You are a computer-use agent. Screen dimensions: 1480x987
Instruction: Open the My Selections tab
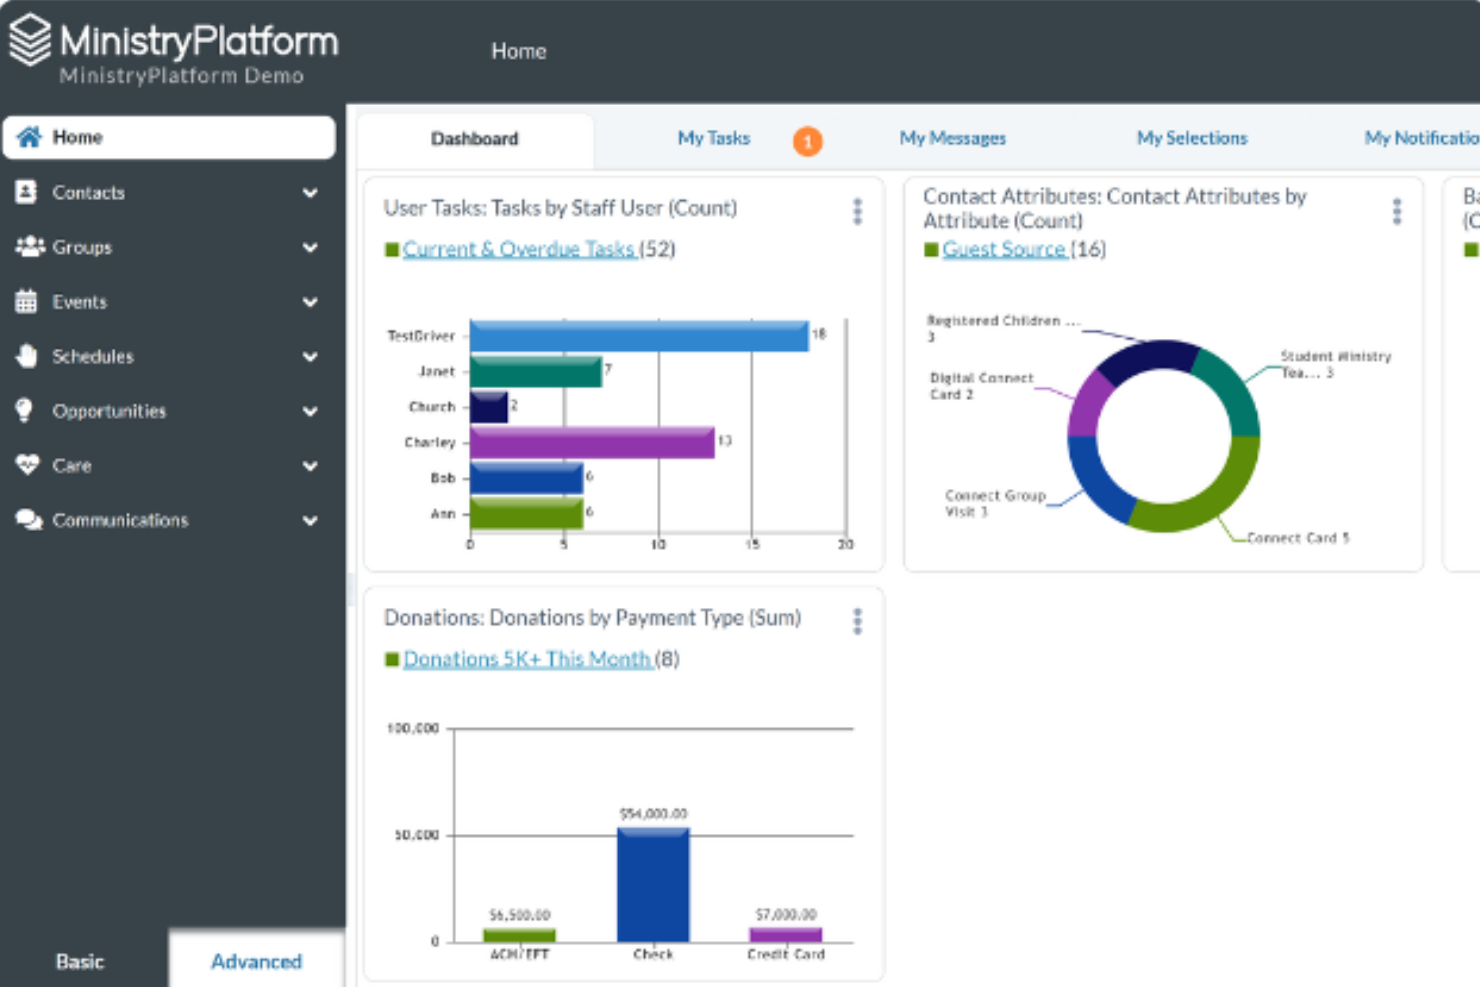(1192, 138)
